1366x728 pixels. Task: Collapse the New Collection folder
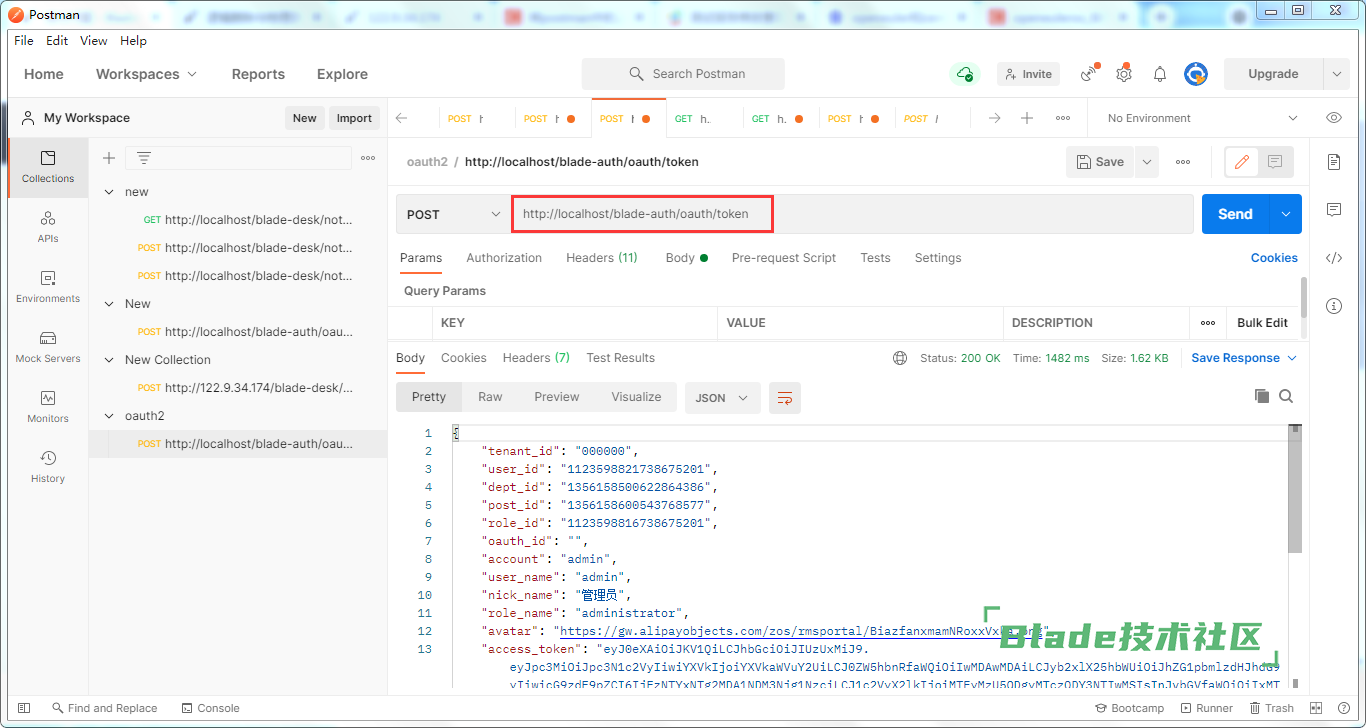click(x=110, y=360)
